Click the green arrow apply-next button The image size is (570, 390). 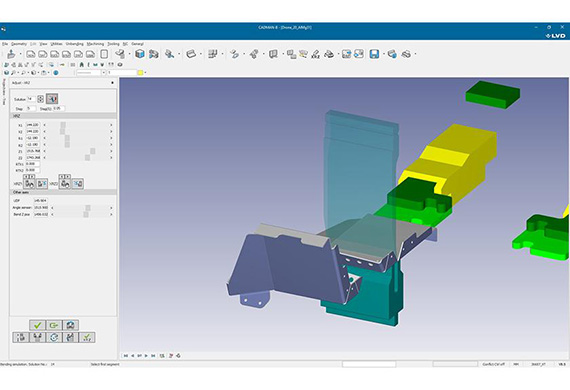pyautogui.click(x=54, y=325)
